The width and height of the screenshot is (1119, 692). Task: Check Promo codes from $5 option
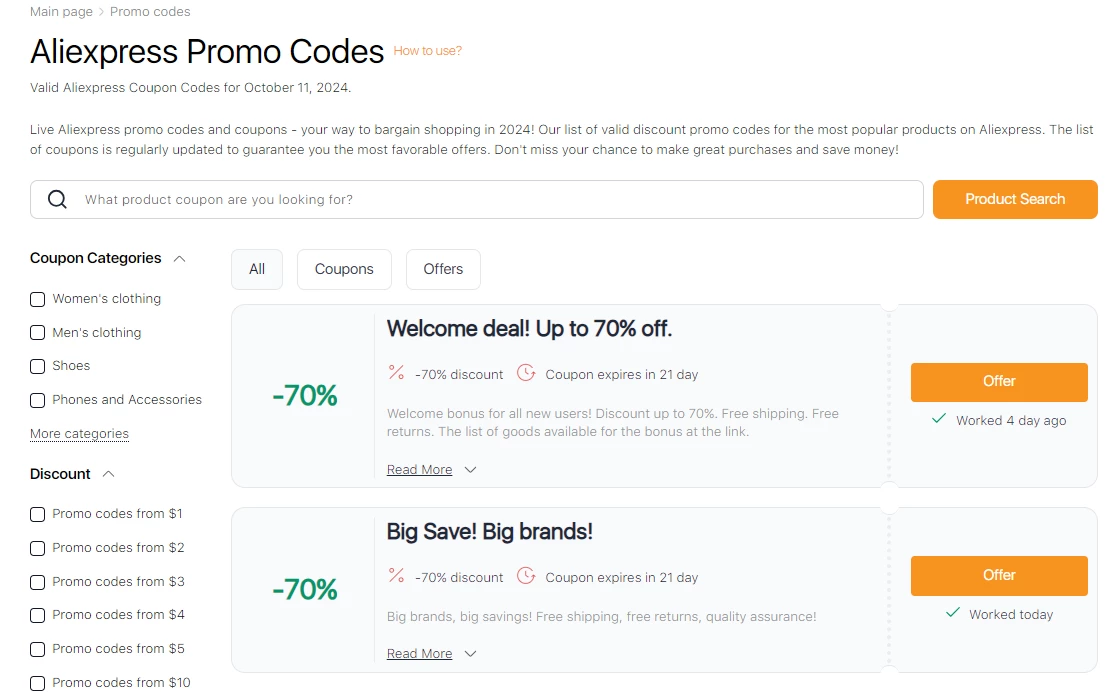click(38, 649)
